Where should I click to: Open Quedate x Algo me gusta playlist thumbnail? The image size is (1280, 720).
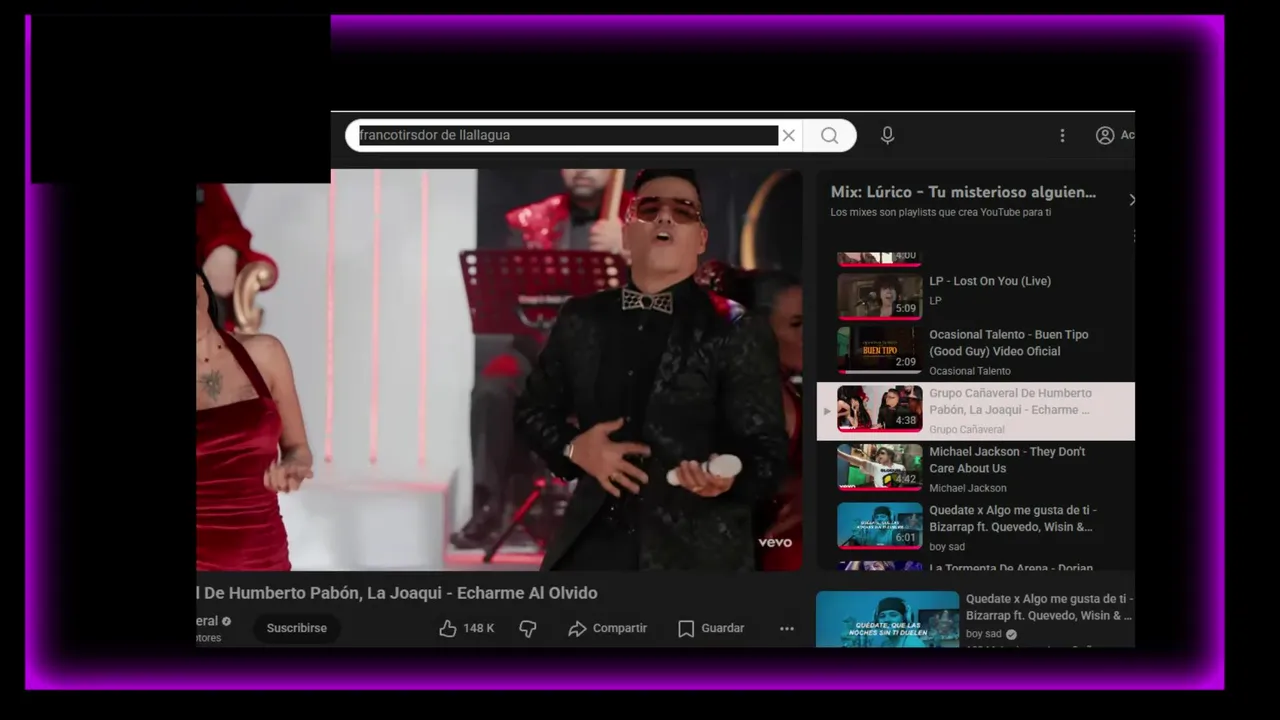[879, 526]
